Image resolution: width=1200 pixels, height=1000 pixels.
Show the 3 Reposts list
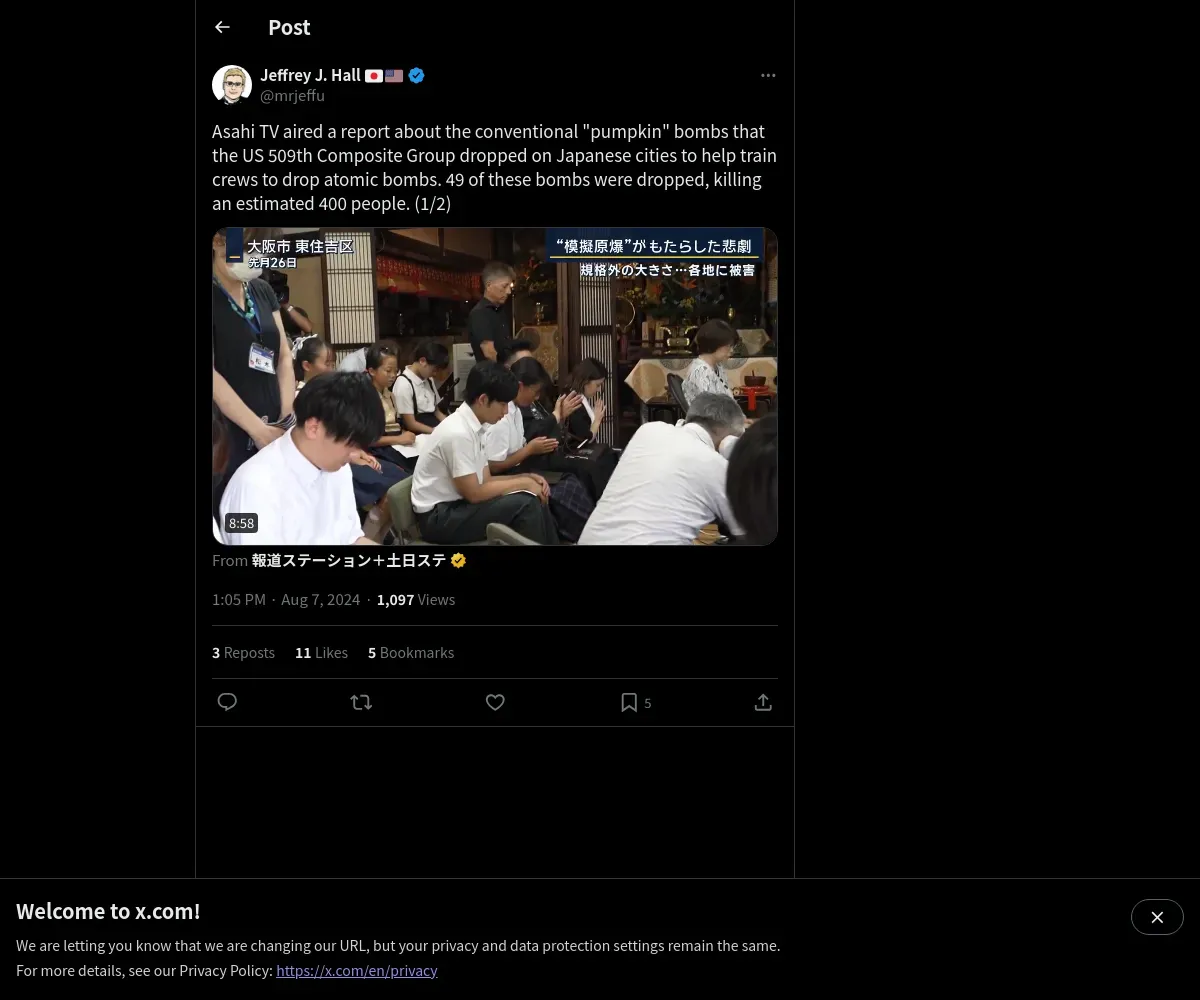(243, 652)
